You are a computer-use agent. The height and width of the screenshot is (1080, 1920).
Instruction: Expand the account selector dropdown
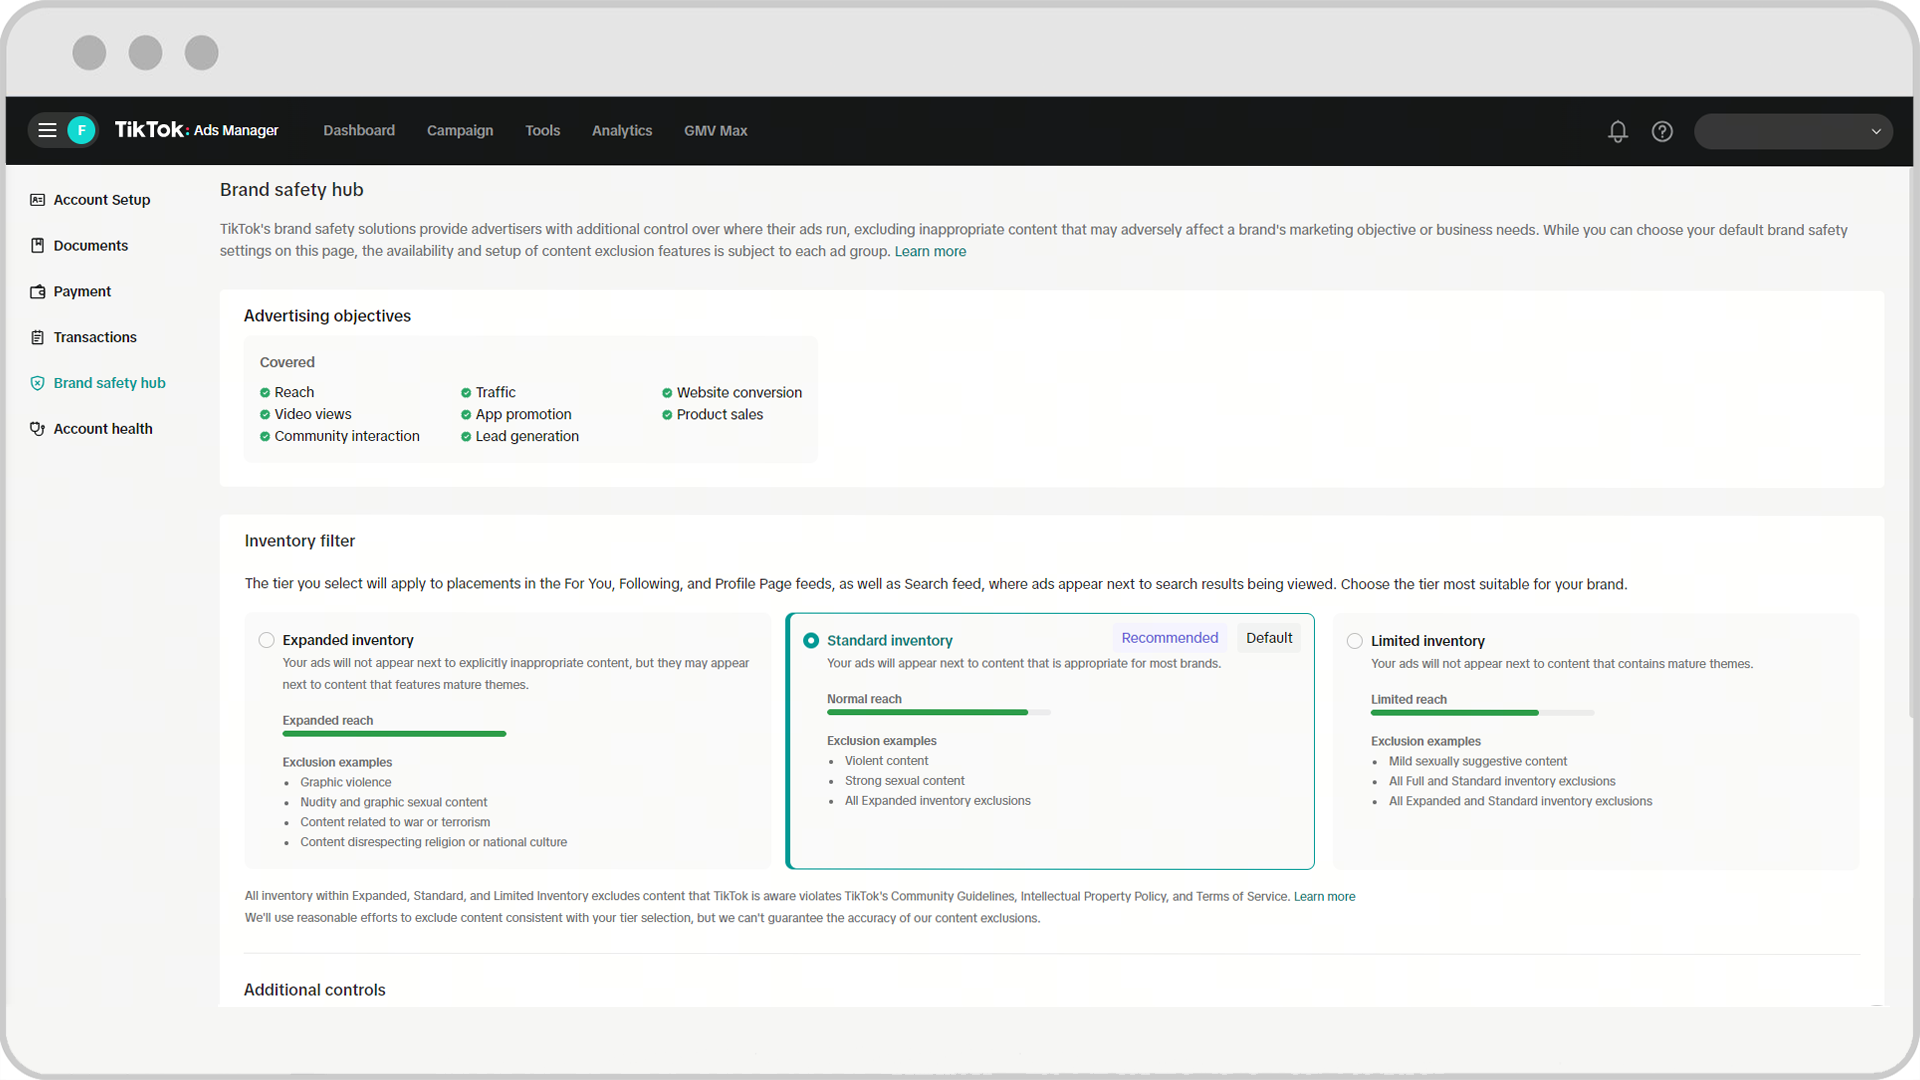(1875, 131)
